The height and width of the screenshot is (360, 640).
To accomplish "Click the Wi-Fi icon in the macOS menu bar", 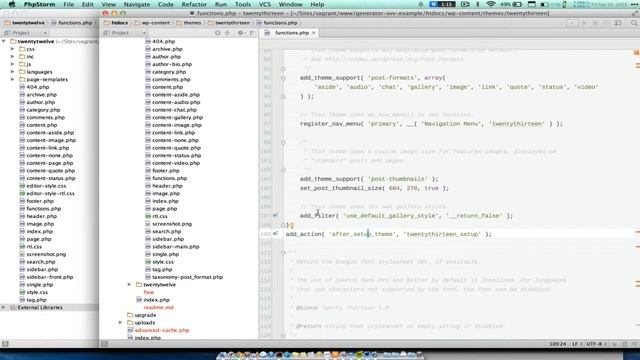I will [491, 4].
